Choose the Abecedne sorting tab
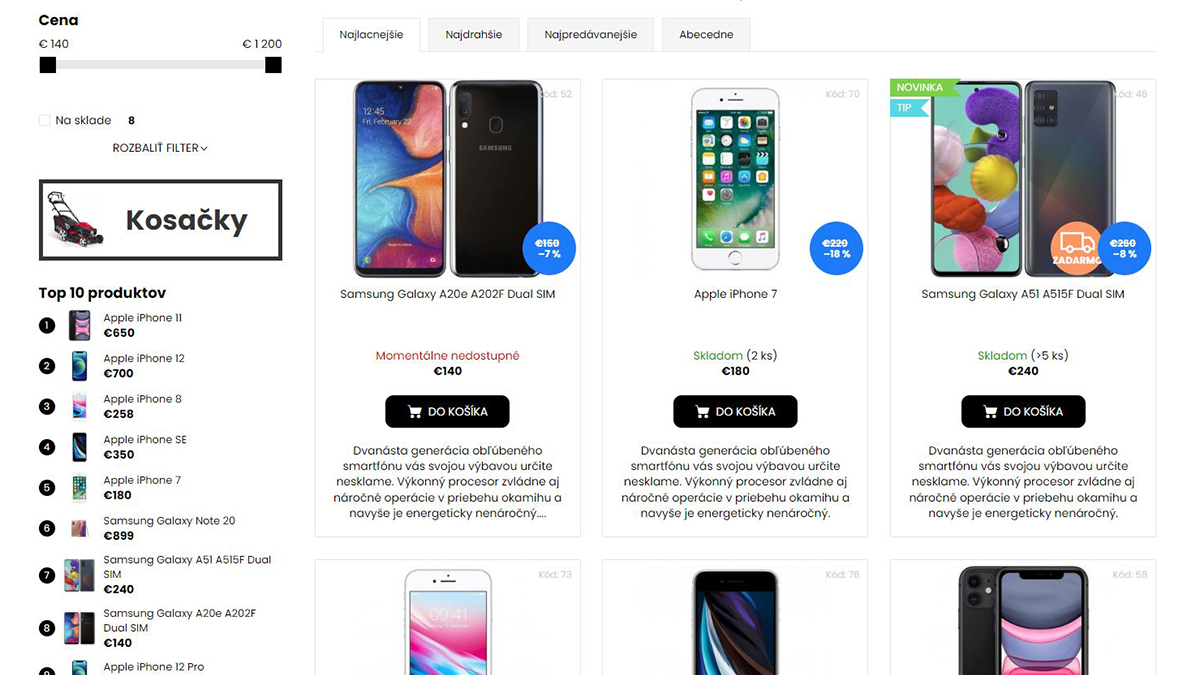1200x675 pixels. pyautogui.click(x=706, y=34)
